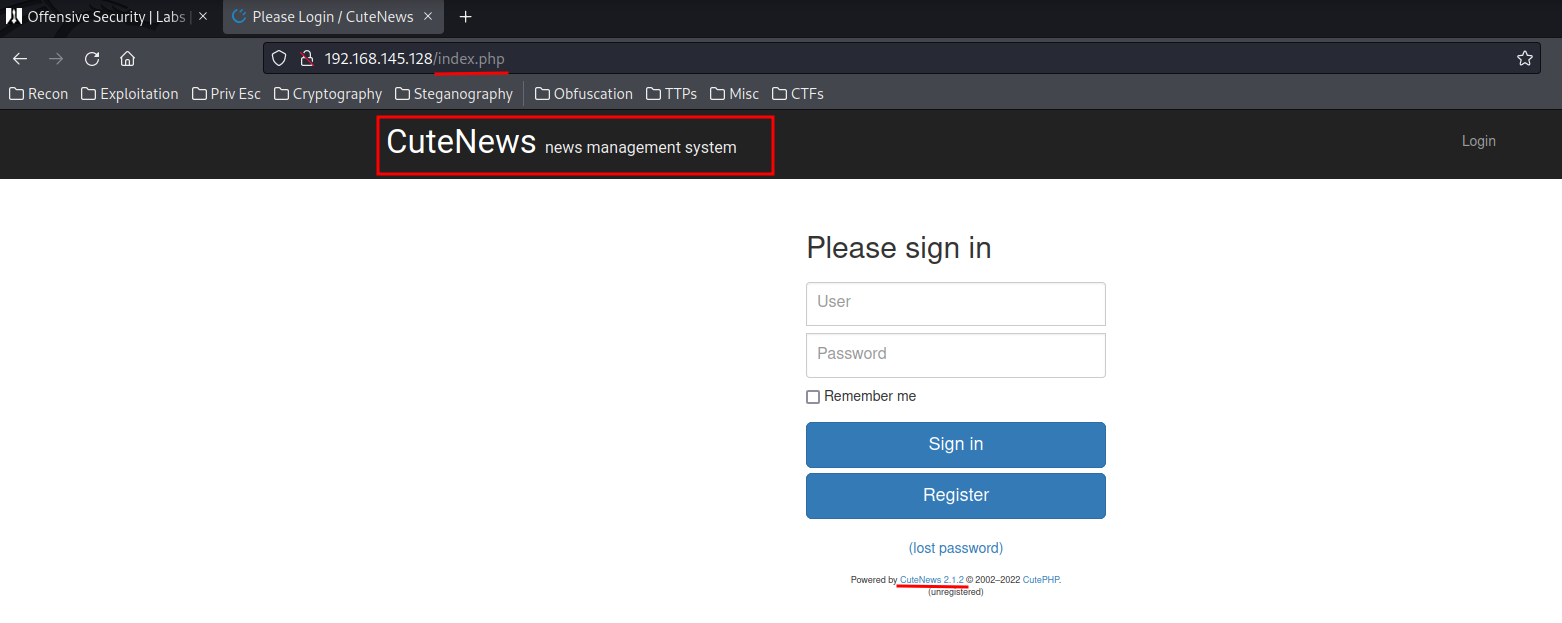Open the Cryptography bookmarks folder
1562x623 pixels.
[328, 94]
